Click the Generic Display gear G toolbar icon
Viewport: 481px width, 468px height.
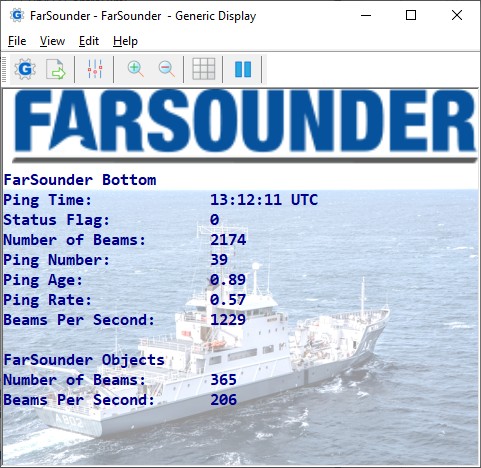25,69
